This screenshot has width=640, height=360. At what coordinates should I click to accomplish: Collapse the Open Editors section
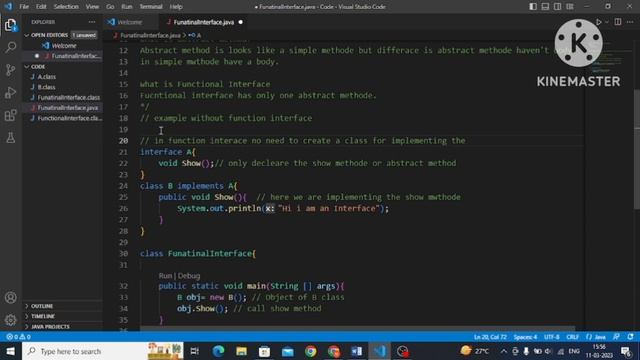[49, 35]
